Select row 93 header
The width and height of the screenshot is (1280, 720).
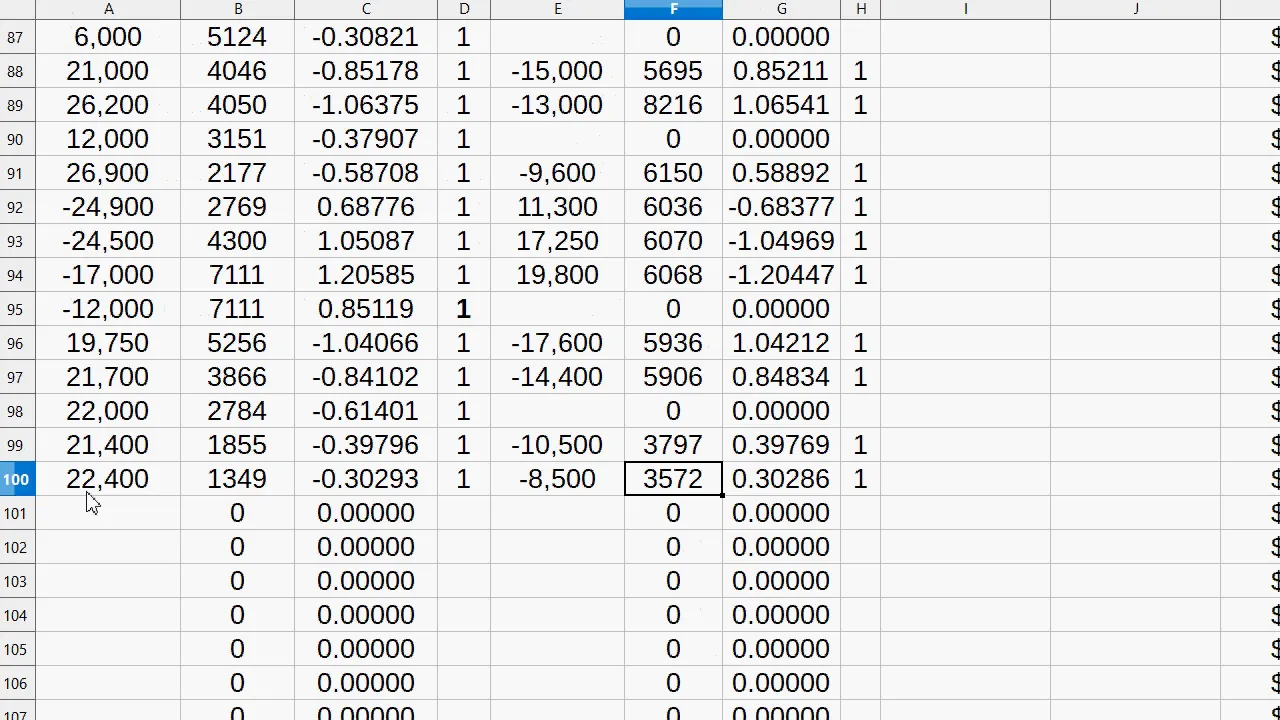[17, 241]
